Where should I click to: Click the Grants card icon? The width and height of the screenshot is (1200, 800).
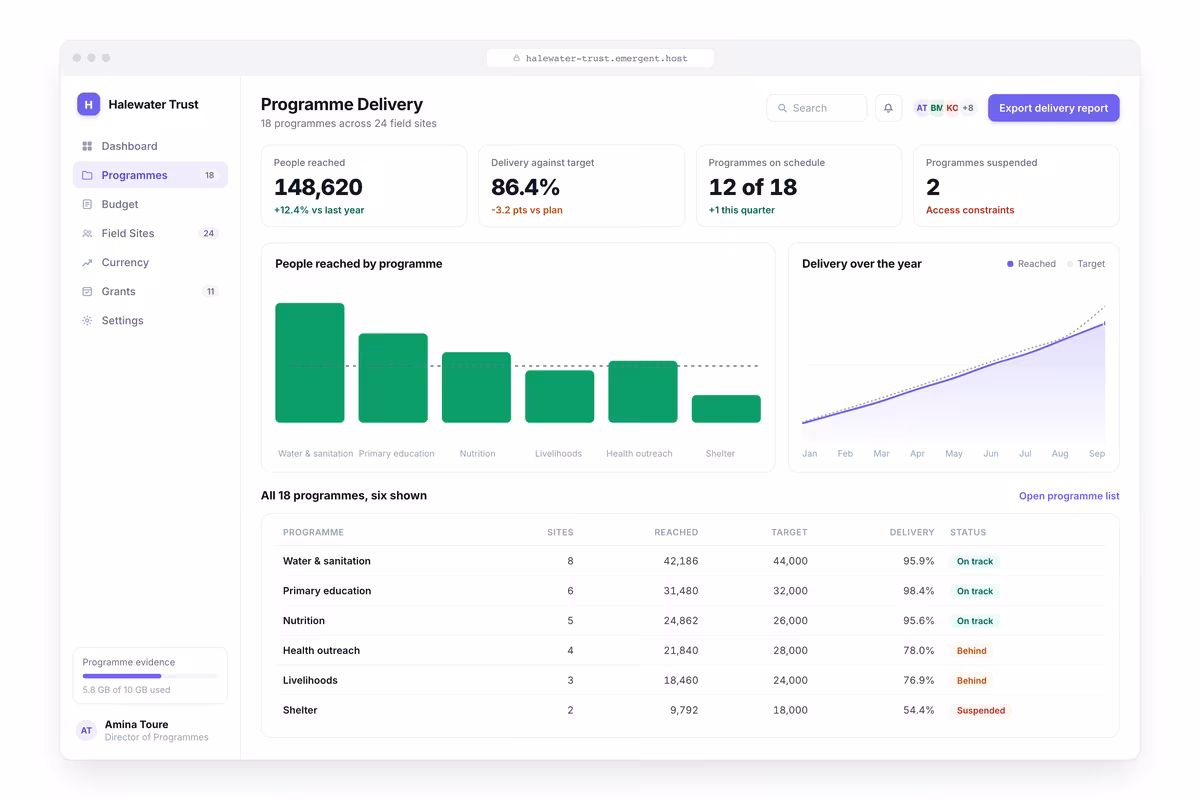point(87,291)
